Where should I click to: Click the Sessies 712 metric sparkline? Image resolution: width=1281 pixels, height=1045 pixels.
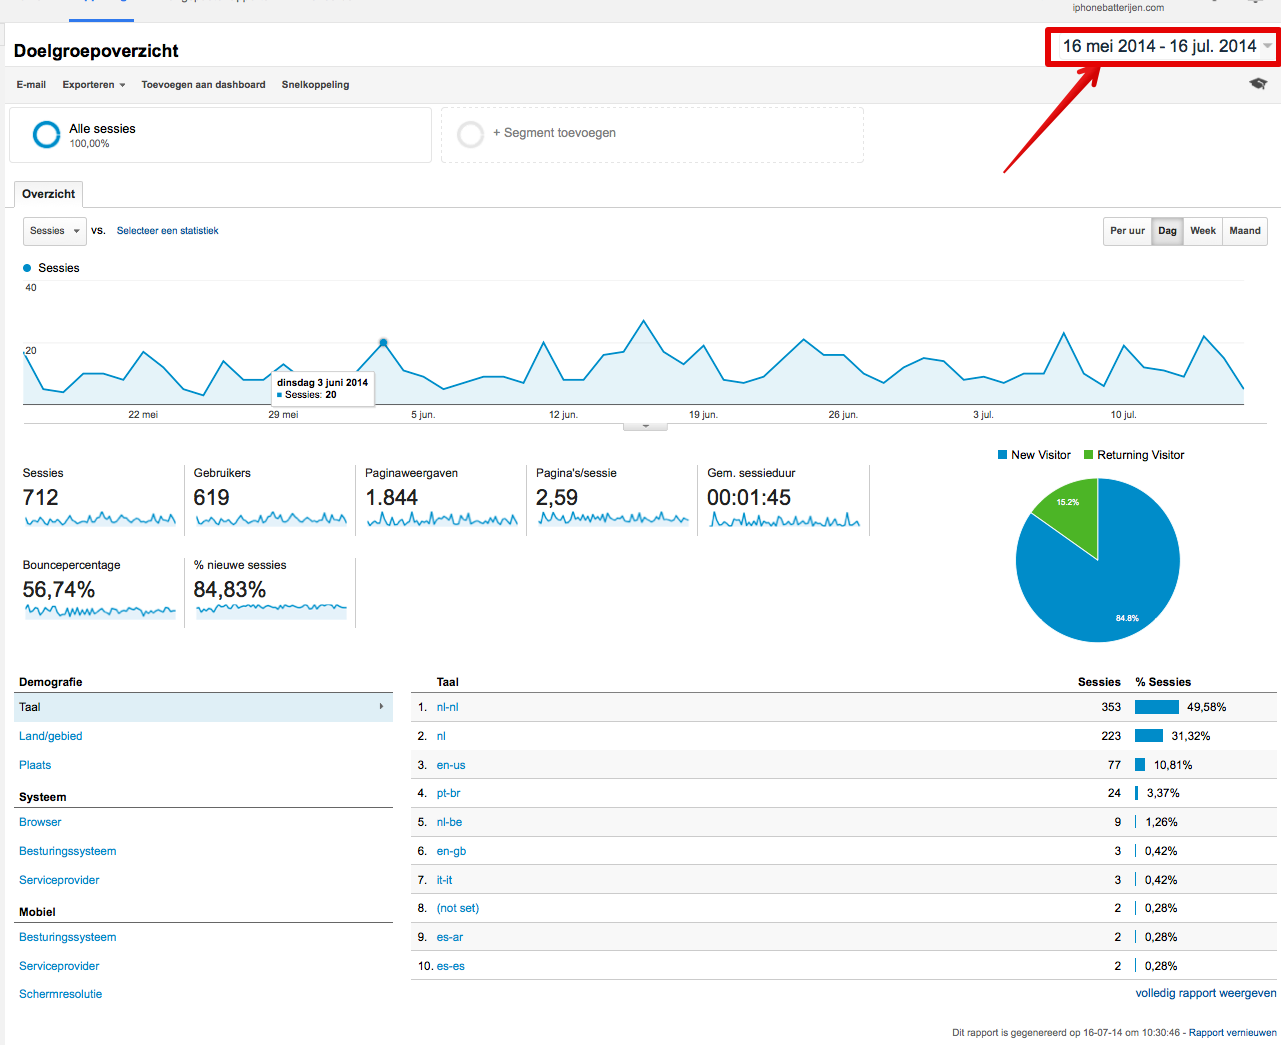pos(100,519)
